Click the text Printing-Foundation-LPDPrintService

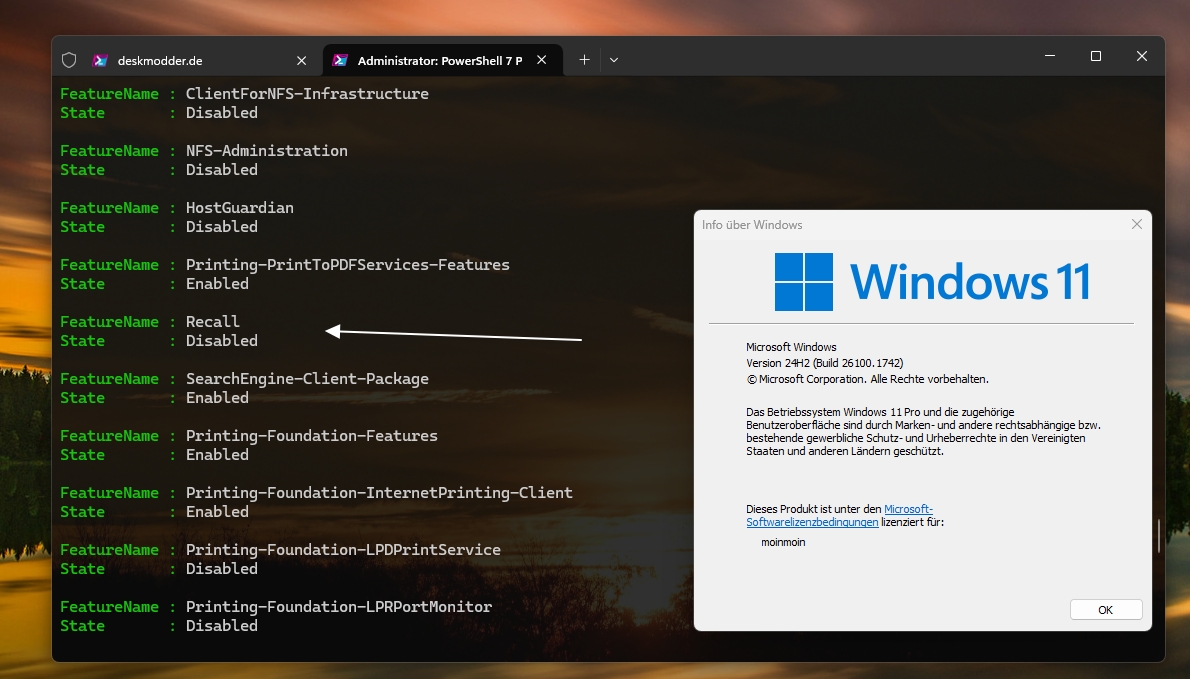(343, 549)
